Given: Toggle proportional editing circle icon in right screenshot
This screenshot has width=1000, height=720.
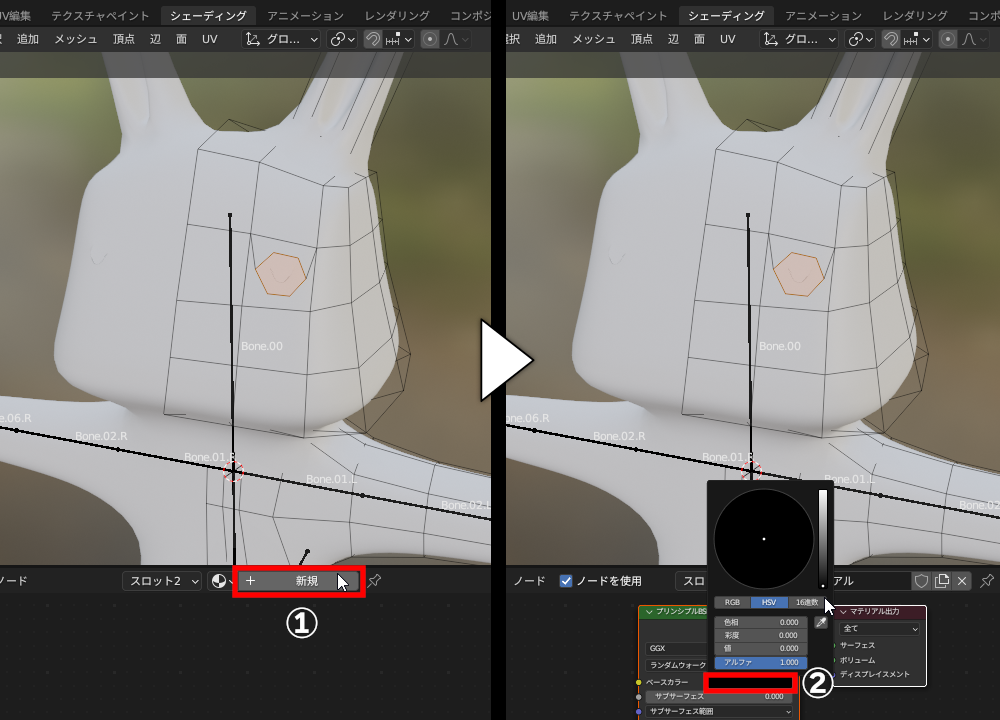Looking at the screenshot, I should [948, 40].
